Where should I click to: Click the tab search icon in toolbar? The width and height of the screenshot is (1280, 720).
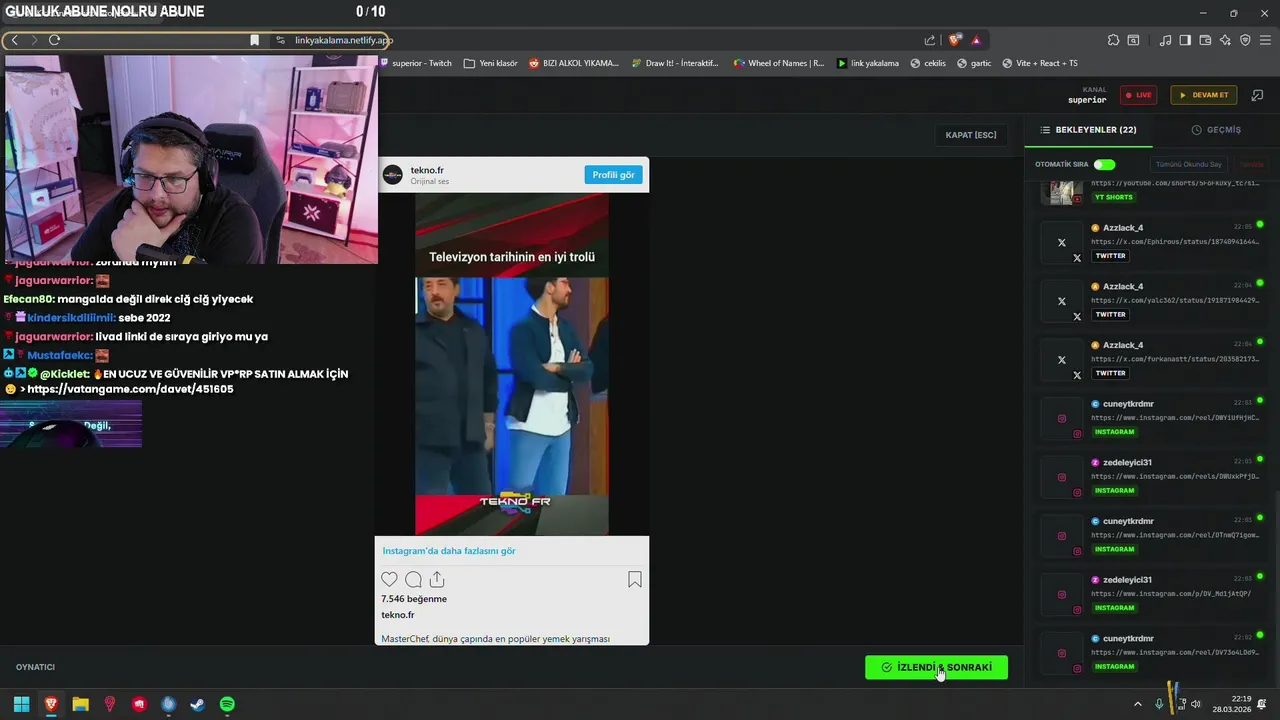coord(1133,40)
